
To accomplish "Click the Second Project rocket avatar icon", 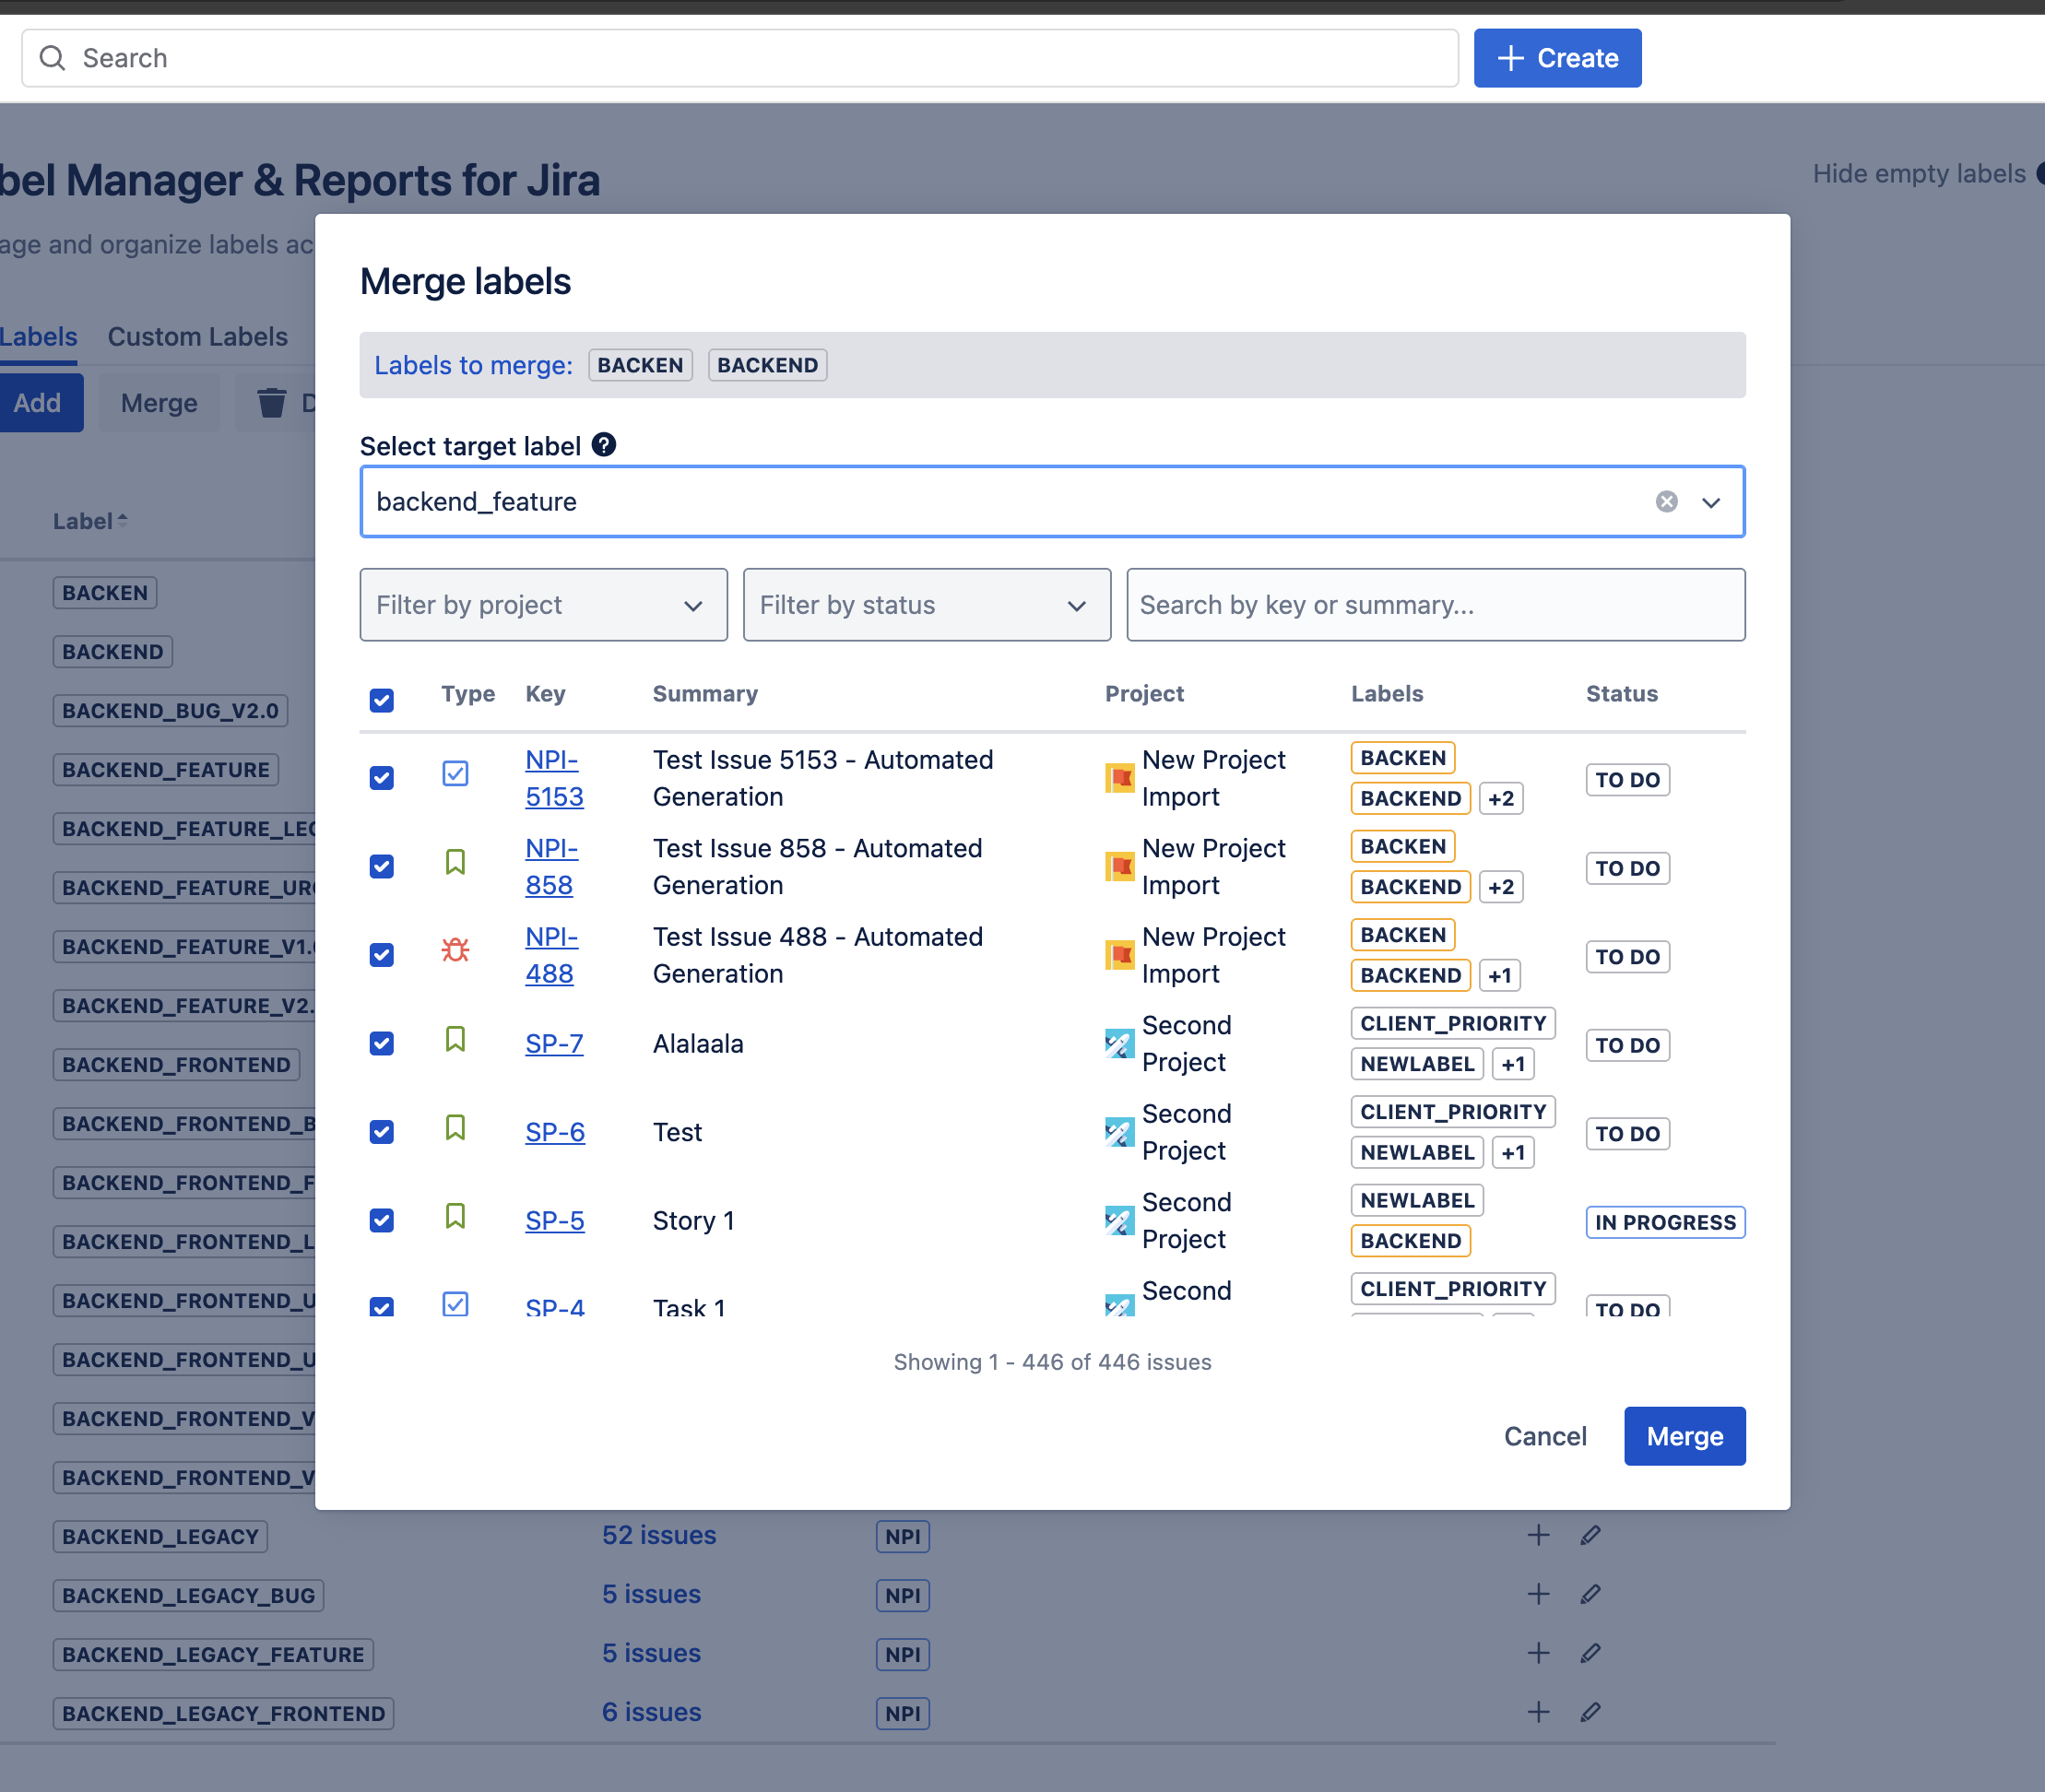I will (1119, 1043).
